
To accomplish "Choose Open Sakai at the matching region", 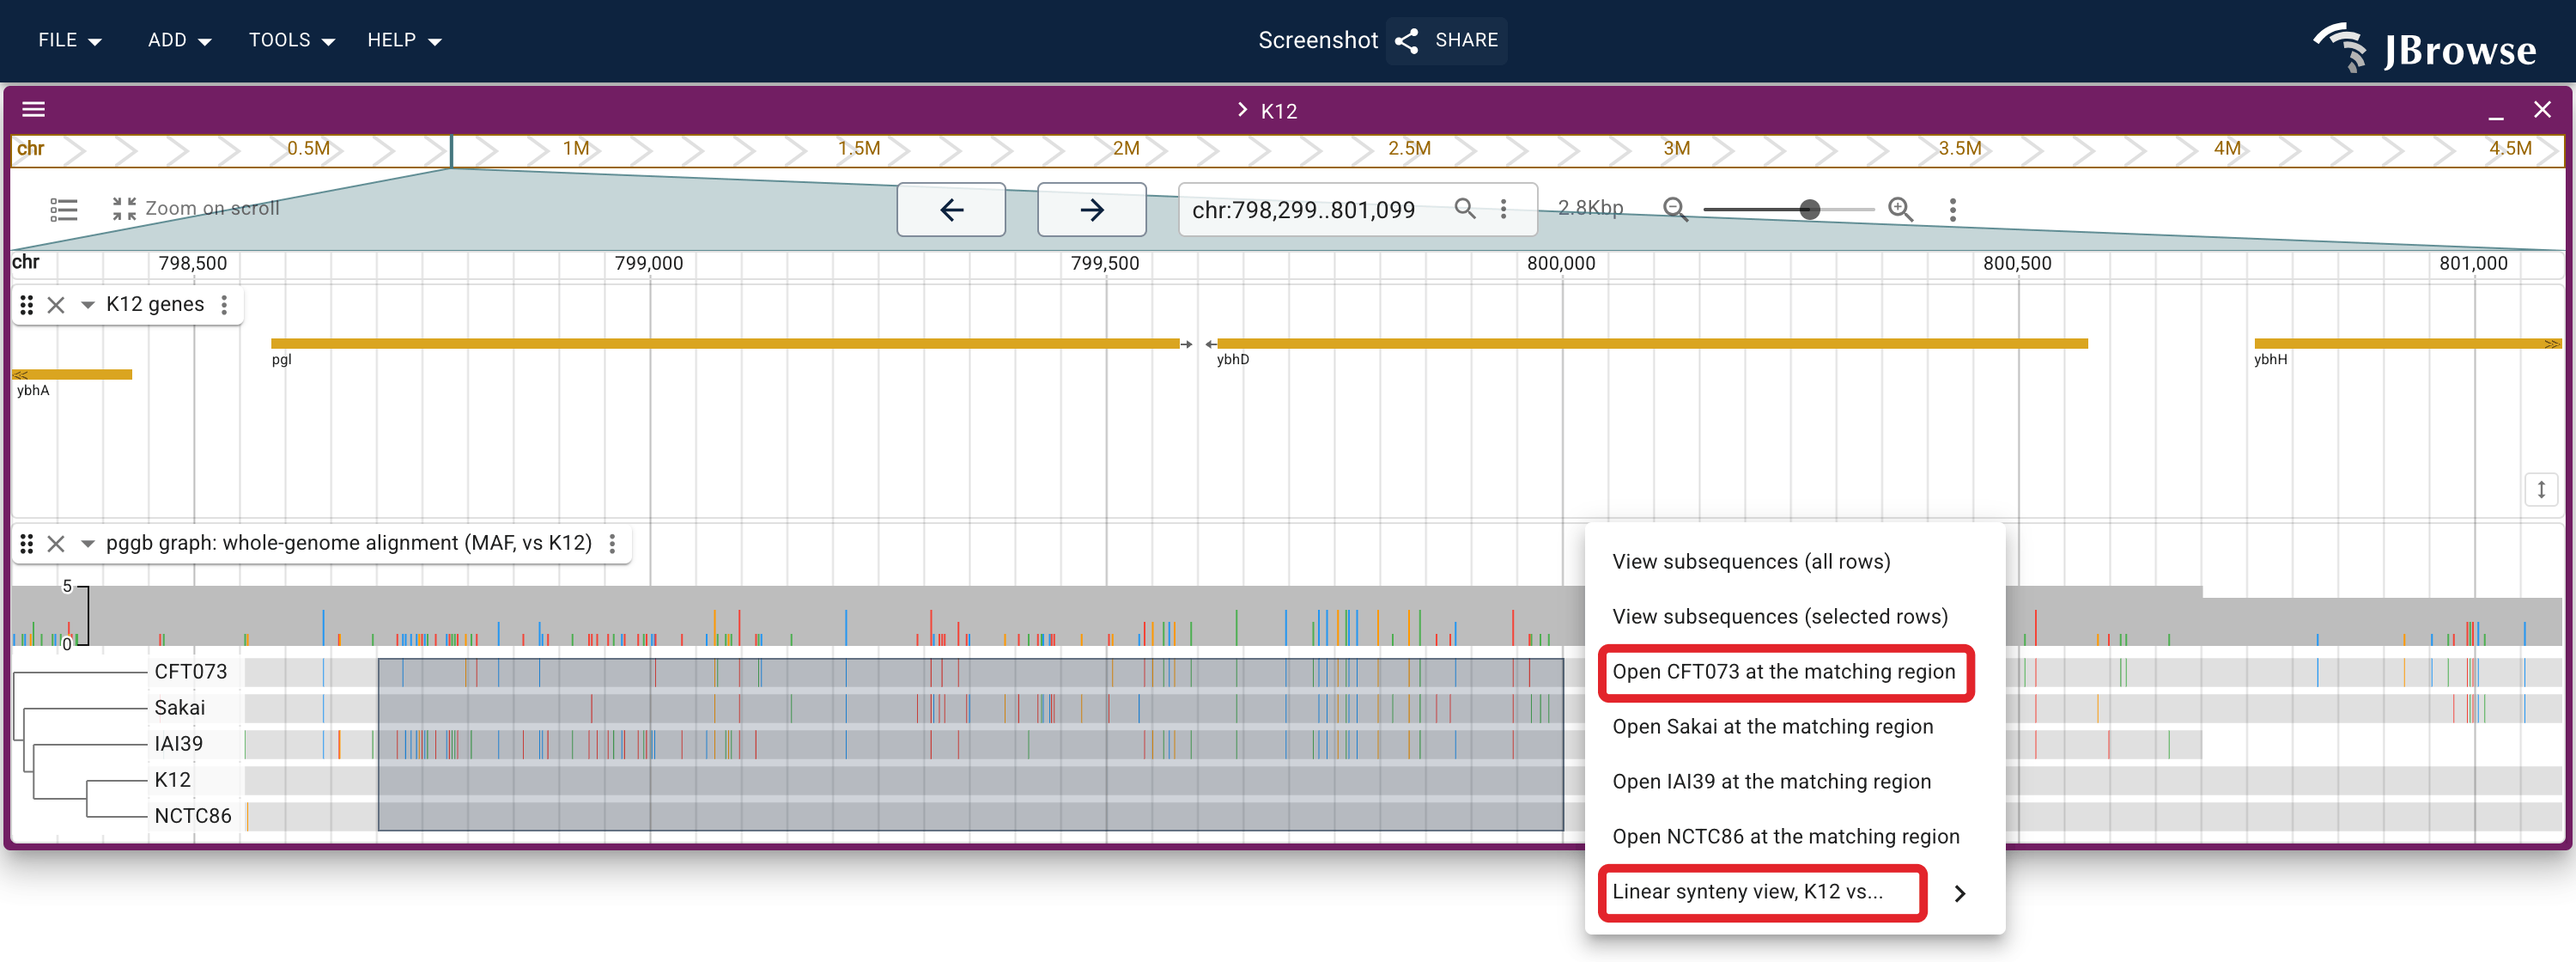I will (x=1794, y=726).
